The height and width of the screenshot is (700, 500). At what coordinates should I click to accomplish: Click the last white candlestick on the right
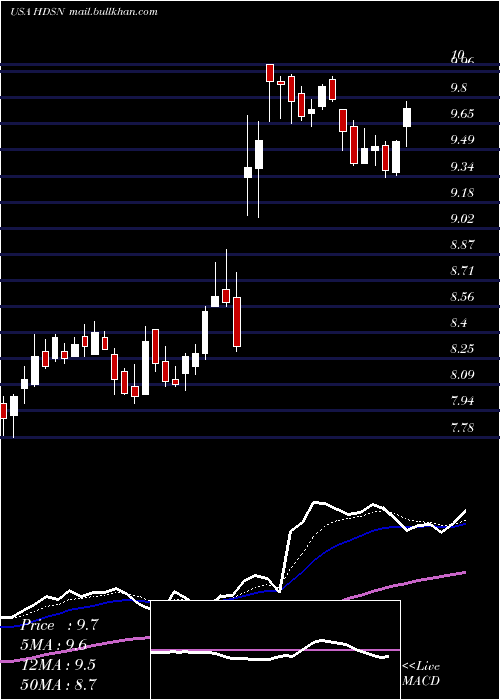(x=407, y=117)
